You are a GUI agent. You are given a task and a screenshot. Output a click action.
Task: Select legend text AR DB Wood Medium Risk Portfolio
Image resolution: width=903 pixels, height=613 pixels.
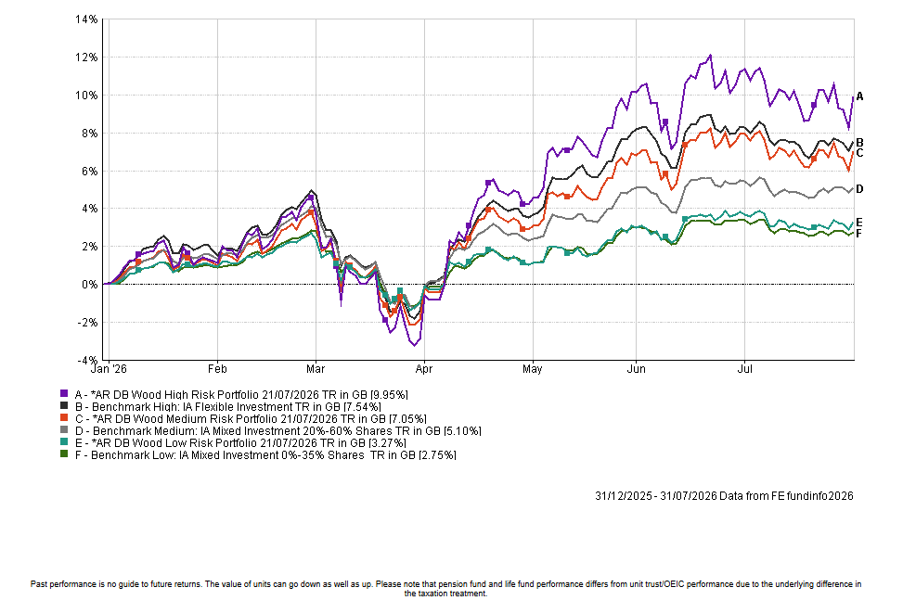click(x=187, y=419)
